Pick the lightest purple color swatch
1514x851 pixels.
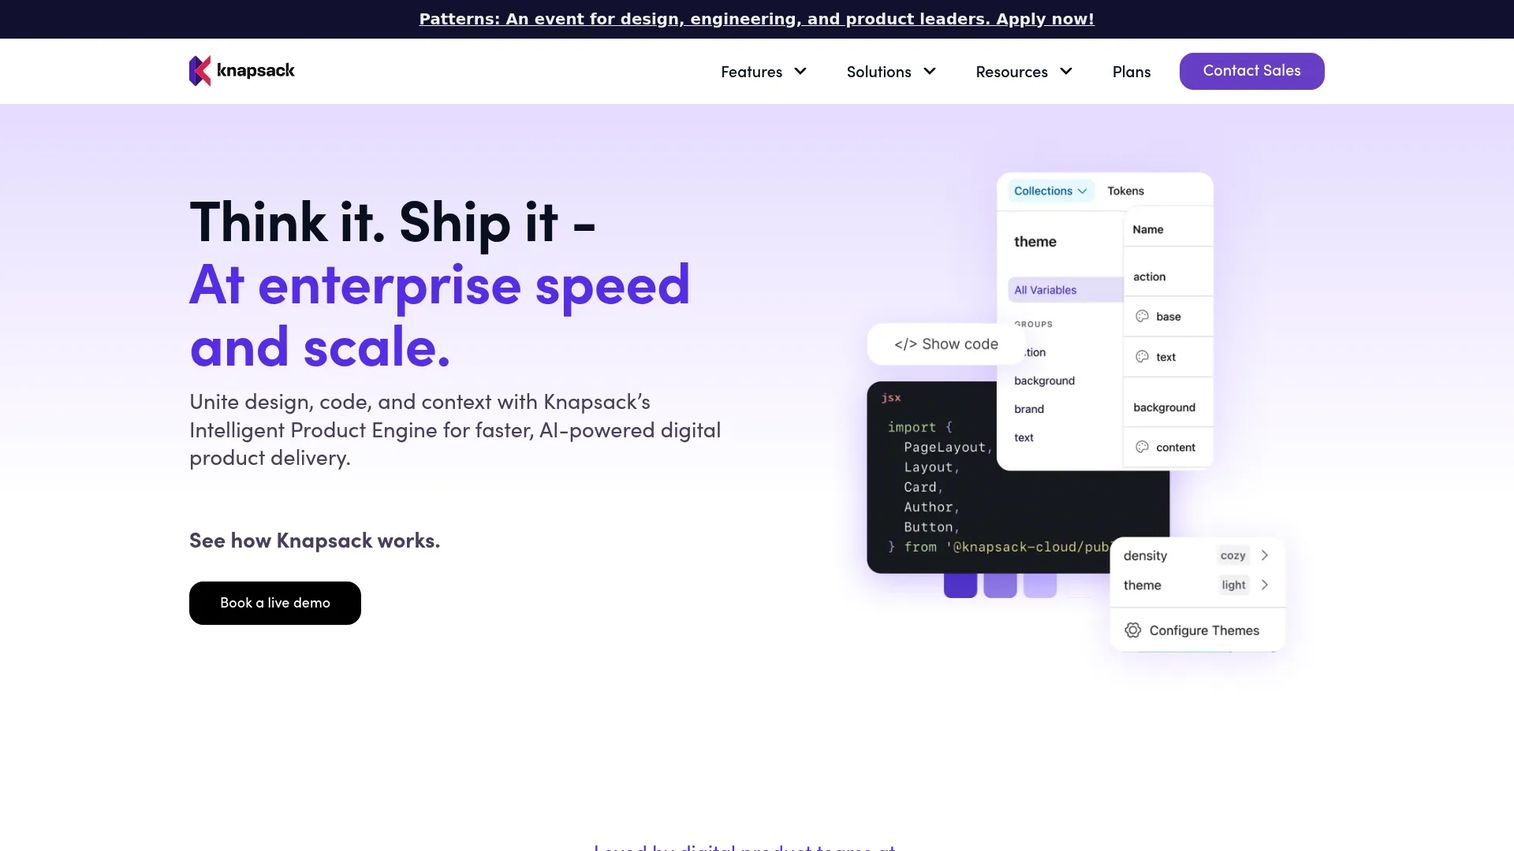pos(1040,585)
